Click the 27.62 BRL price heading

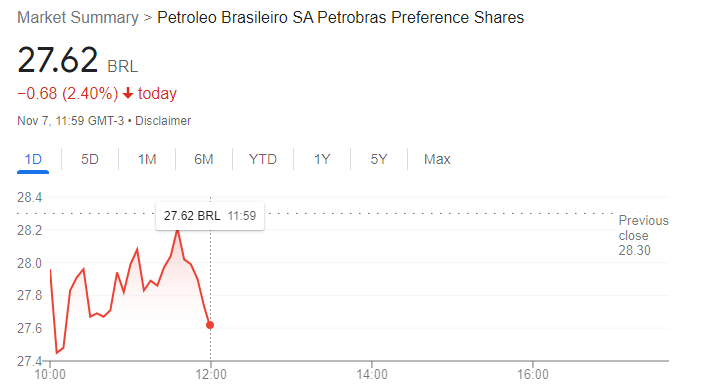(78, 60)
